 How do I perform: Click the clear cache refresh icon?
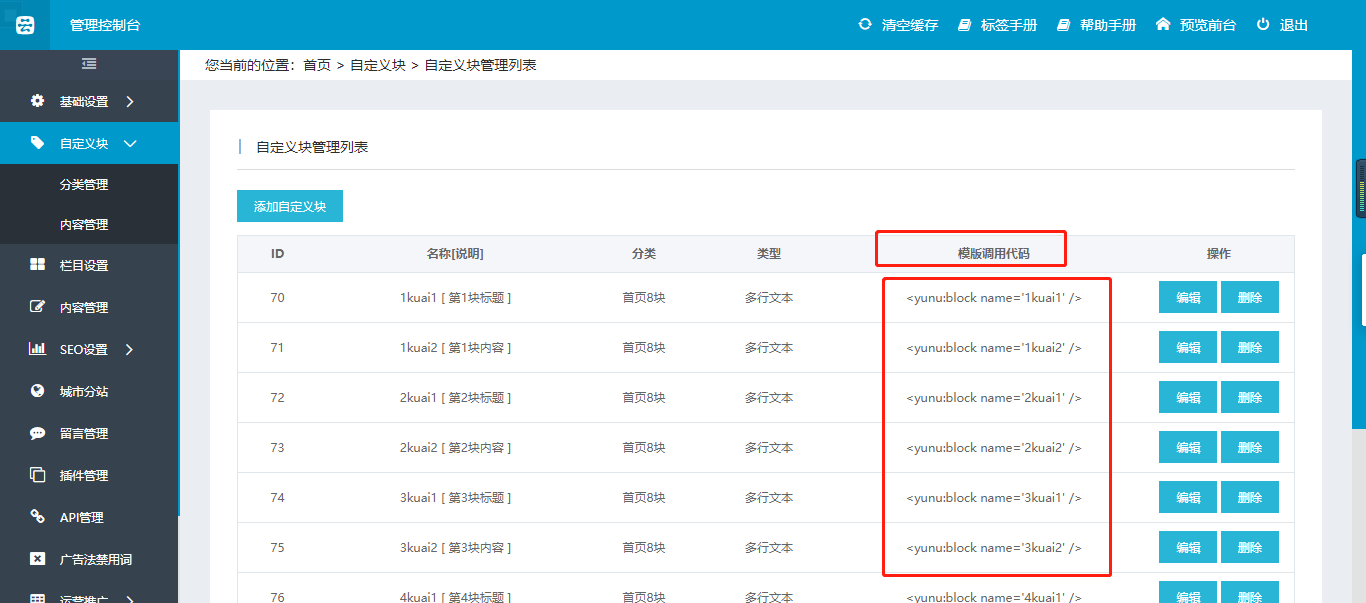[x=865, y=24]
